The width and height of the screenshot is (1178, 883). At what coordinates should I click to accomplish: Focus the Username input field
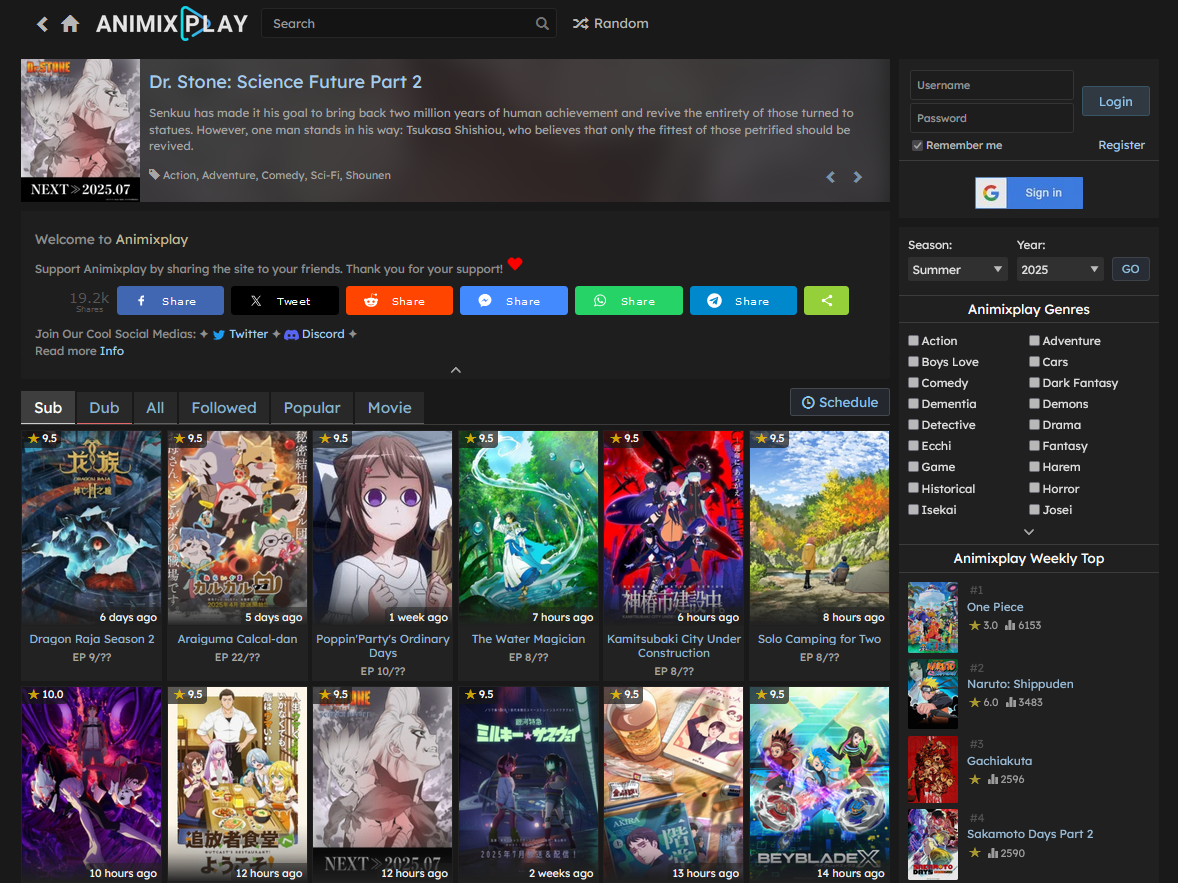[x=991, y=86]
